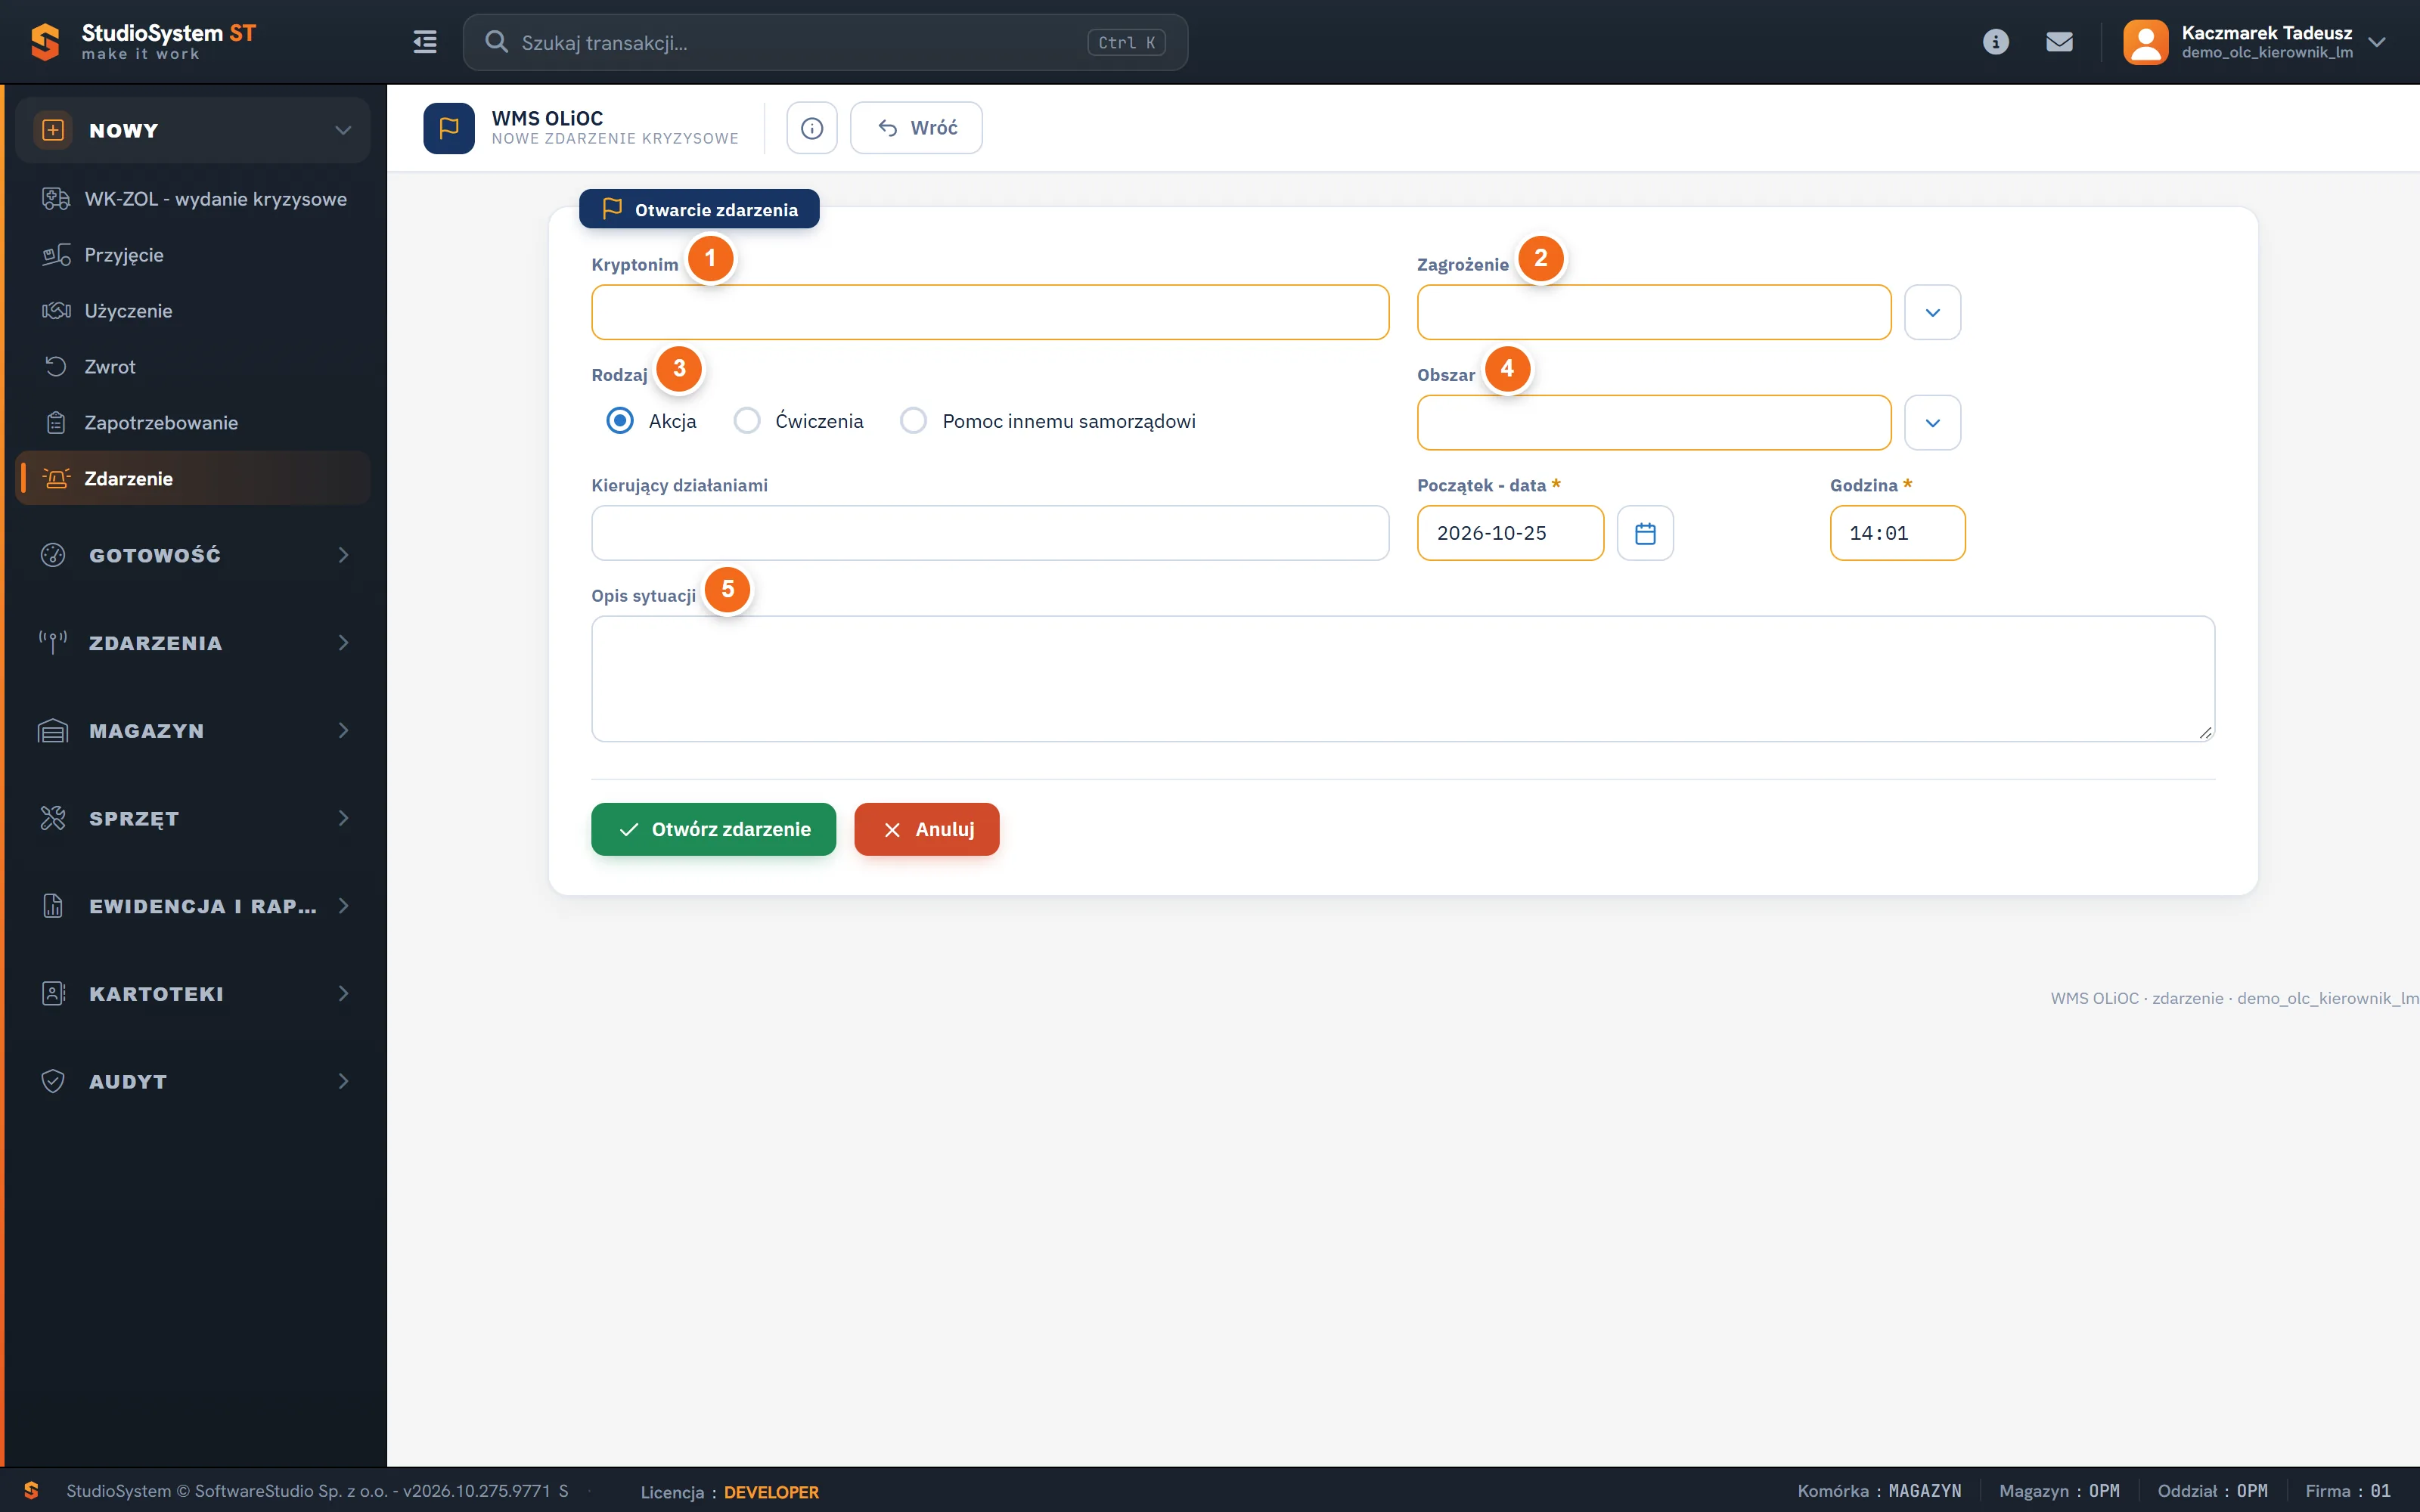Select the Akcja radio option
Screen dimensions: 2420x1512
pyautogui.click(x=620, y=420)
